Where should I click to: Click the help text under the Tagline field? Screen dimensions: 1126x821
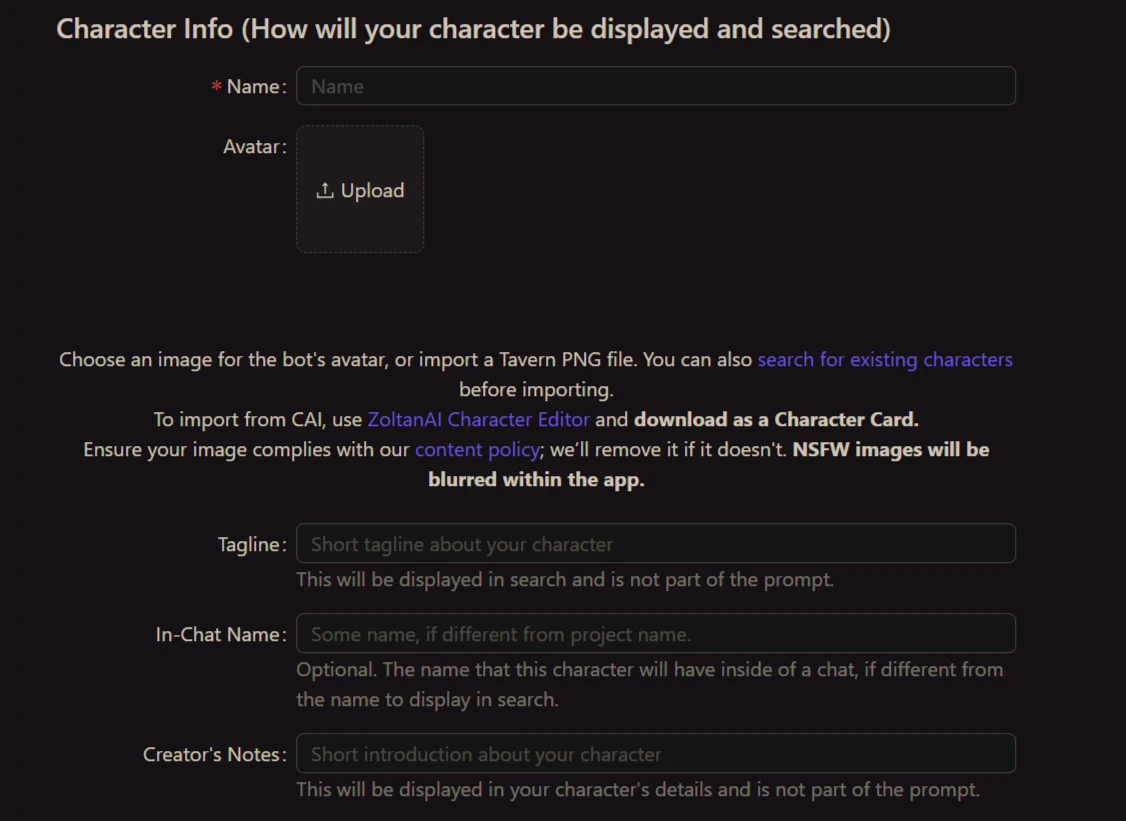click(564, 579)
